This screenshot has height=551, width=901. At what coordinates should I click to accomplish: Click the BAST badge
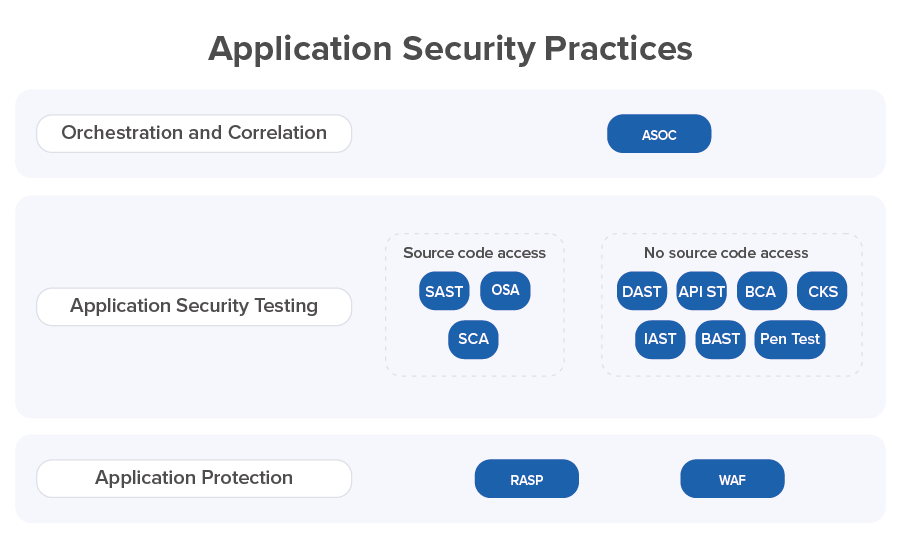pos(721,340)
